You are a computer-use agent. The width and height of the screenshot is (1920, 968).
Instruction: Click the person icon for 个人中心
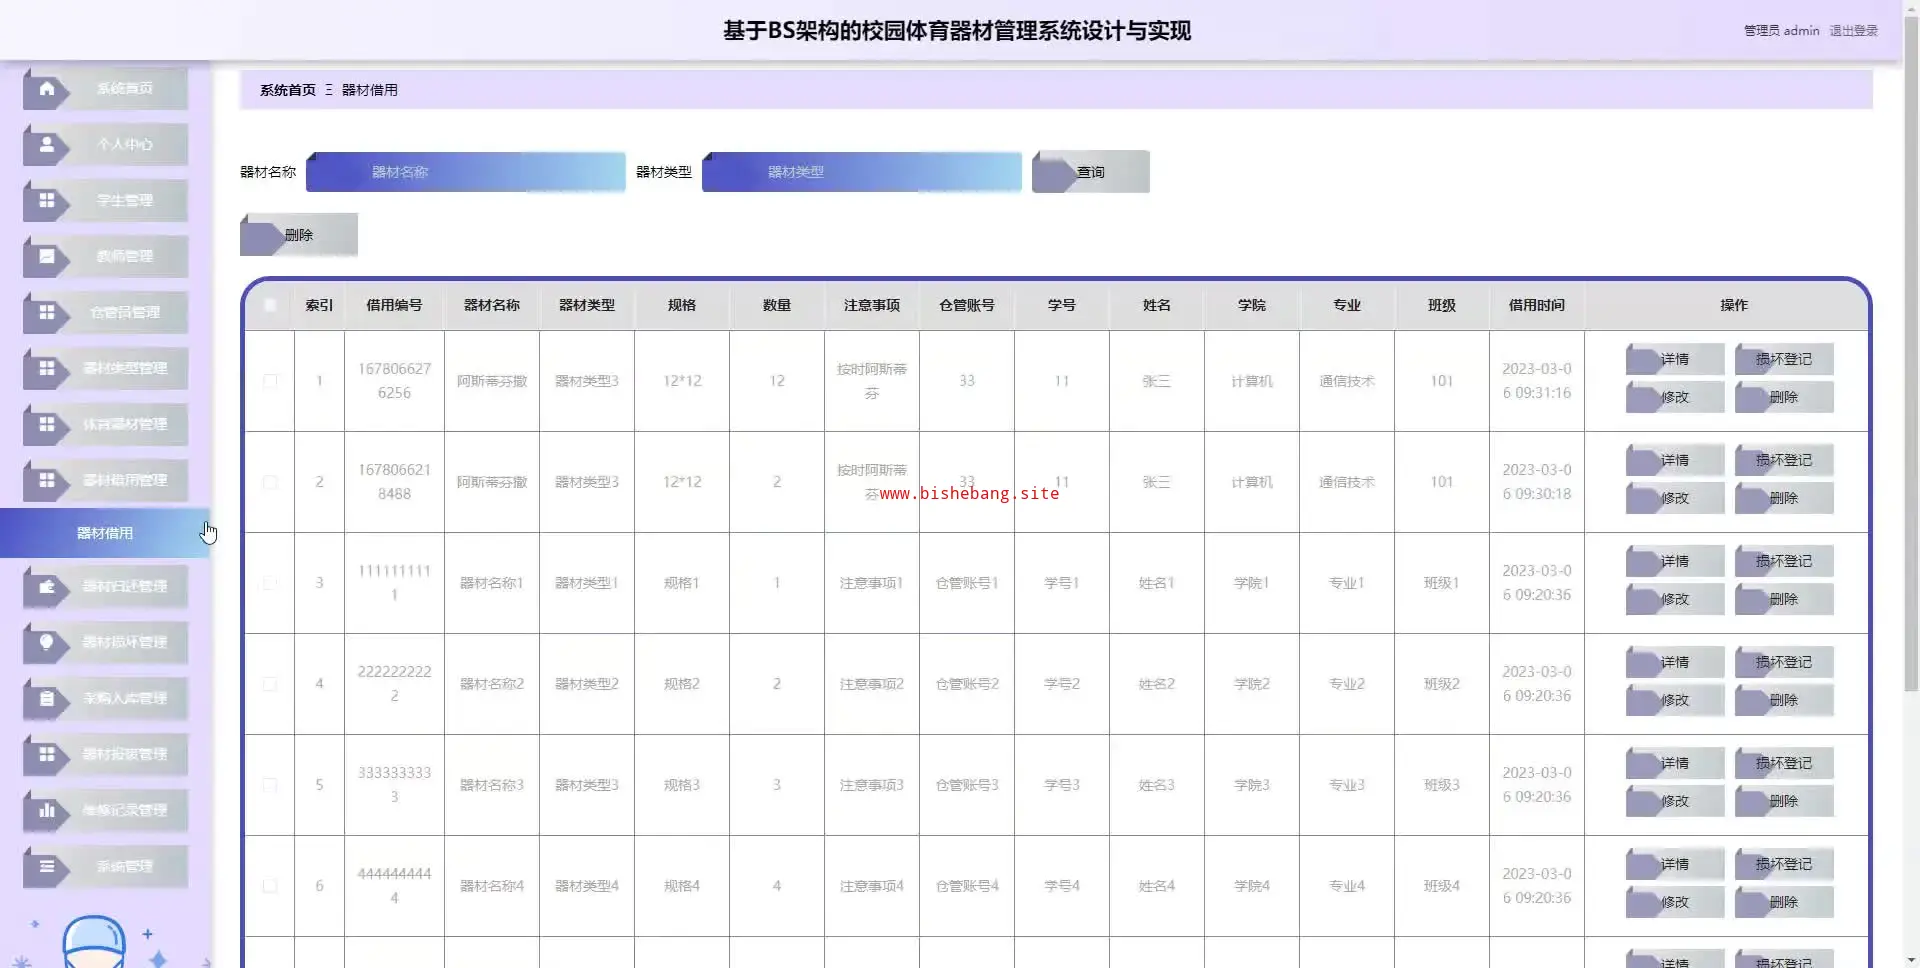coord(46,145)
